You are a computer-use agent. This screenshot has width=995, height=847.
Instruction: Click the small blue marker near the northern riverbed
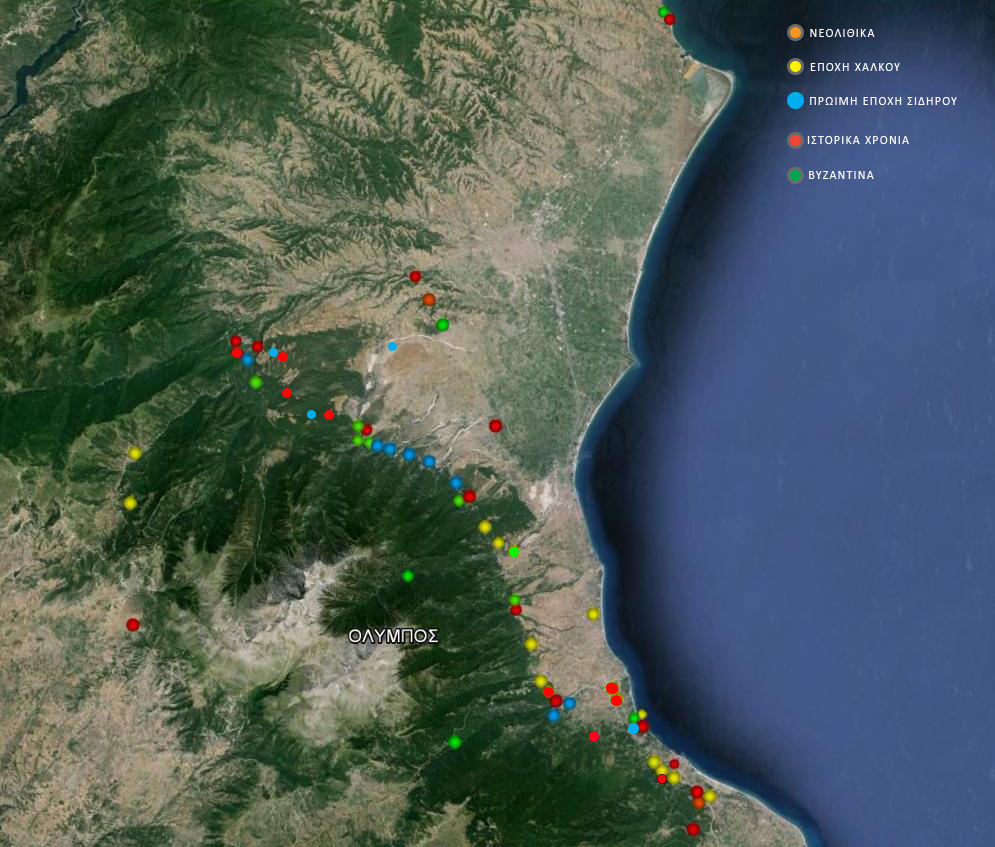tap(392, 346)
